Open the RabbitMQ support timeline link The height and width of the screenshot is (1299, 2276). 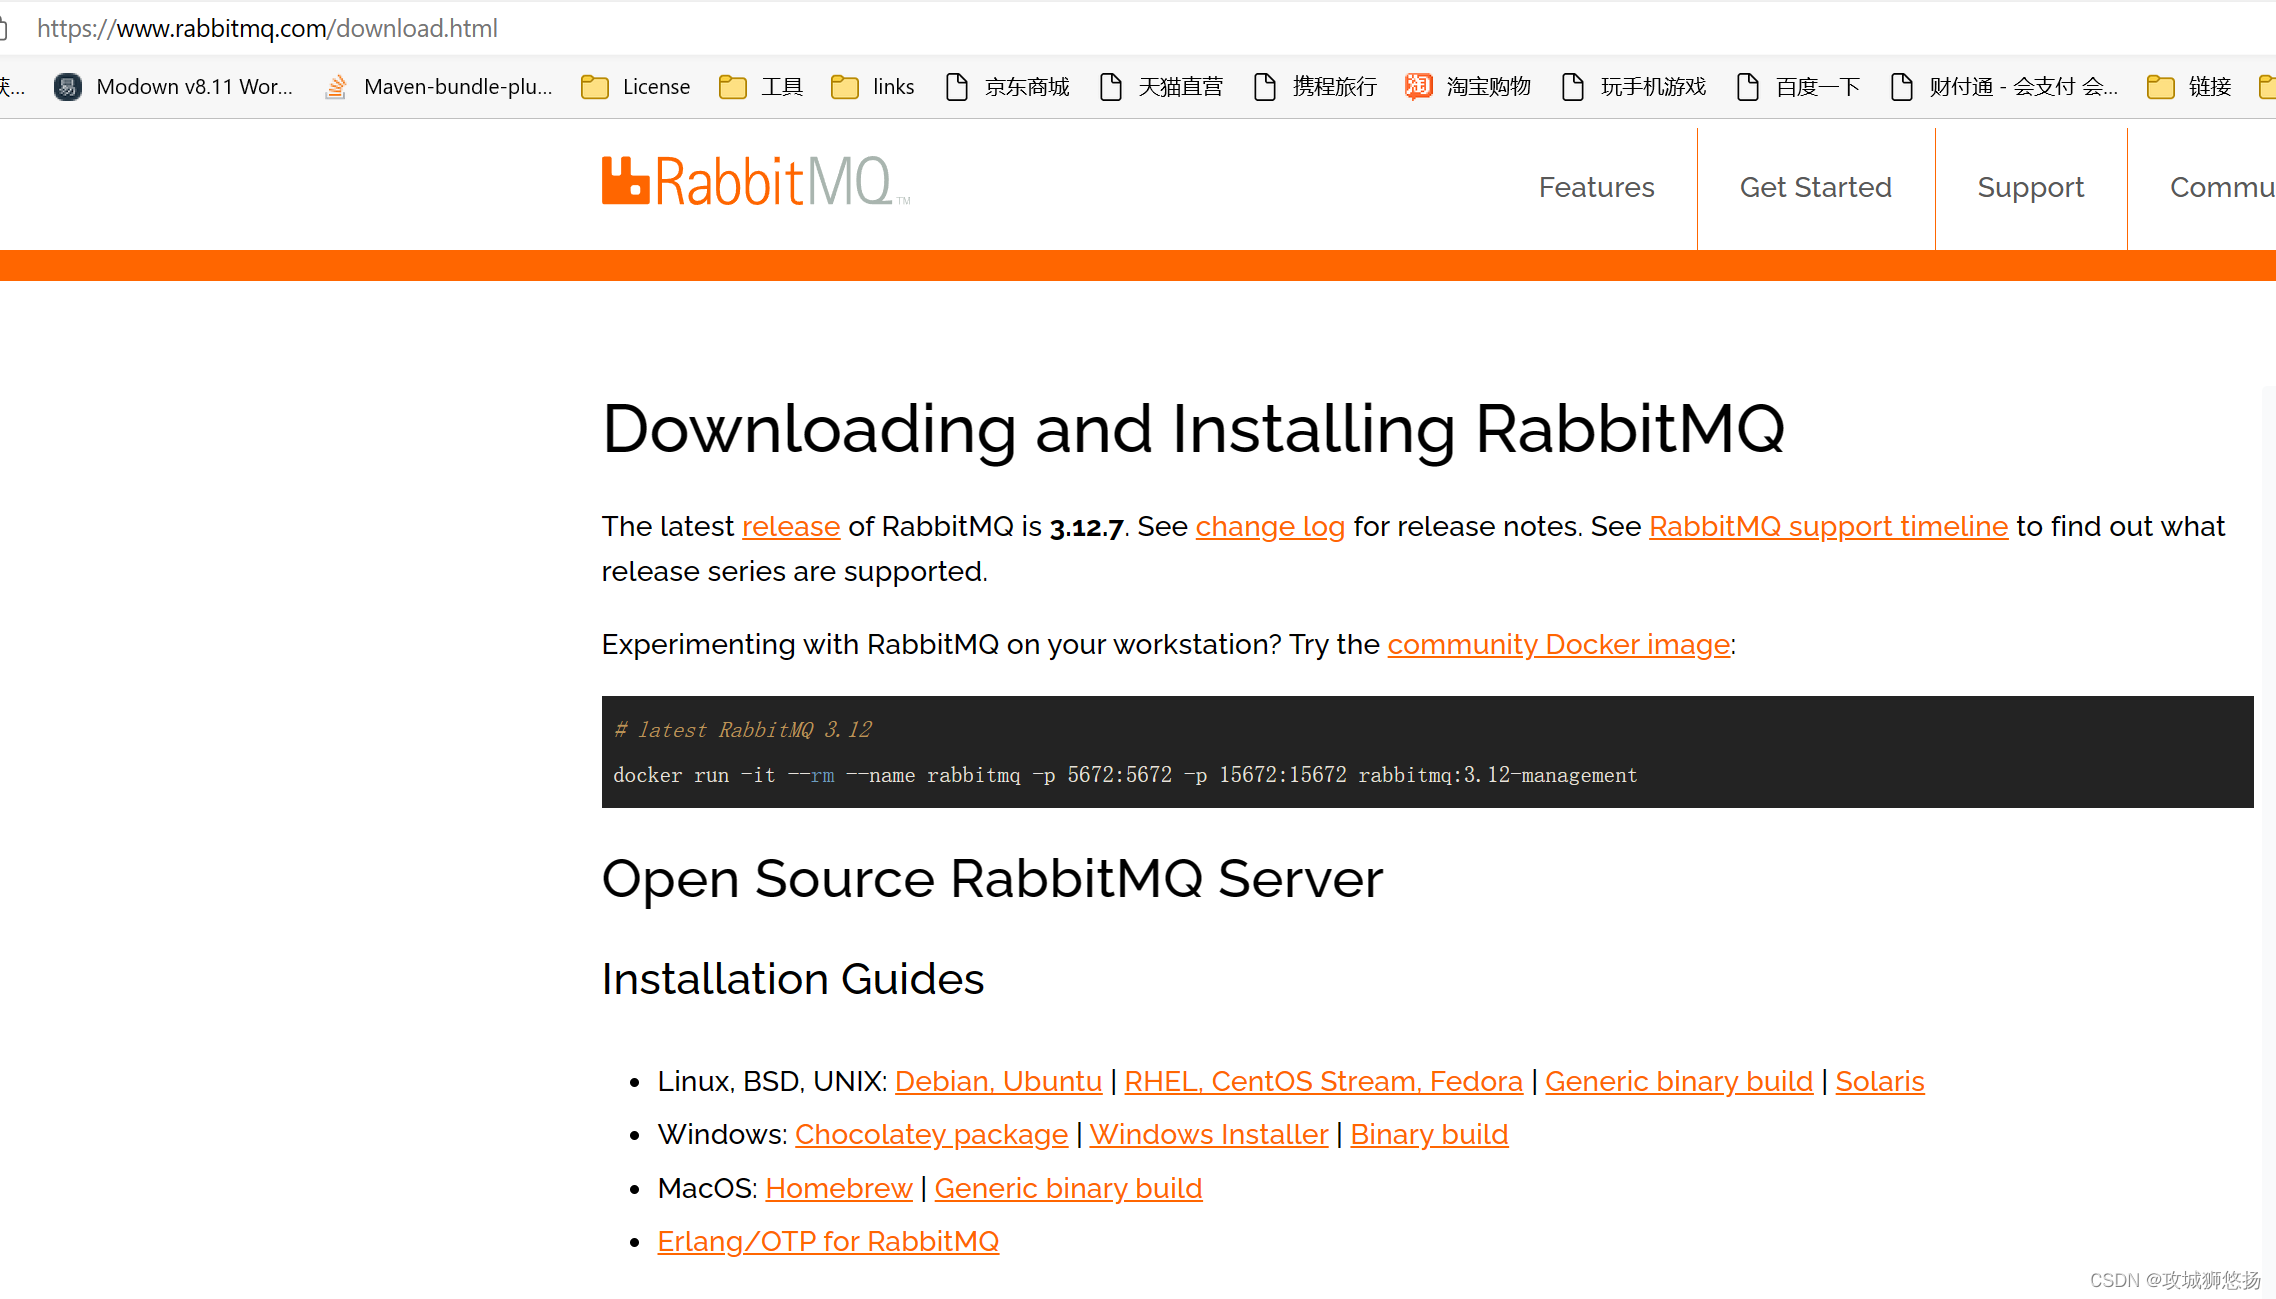tap(1828, 526)
